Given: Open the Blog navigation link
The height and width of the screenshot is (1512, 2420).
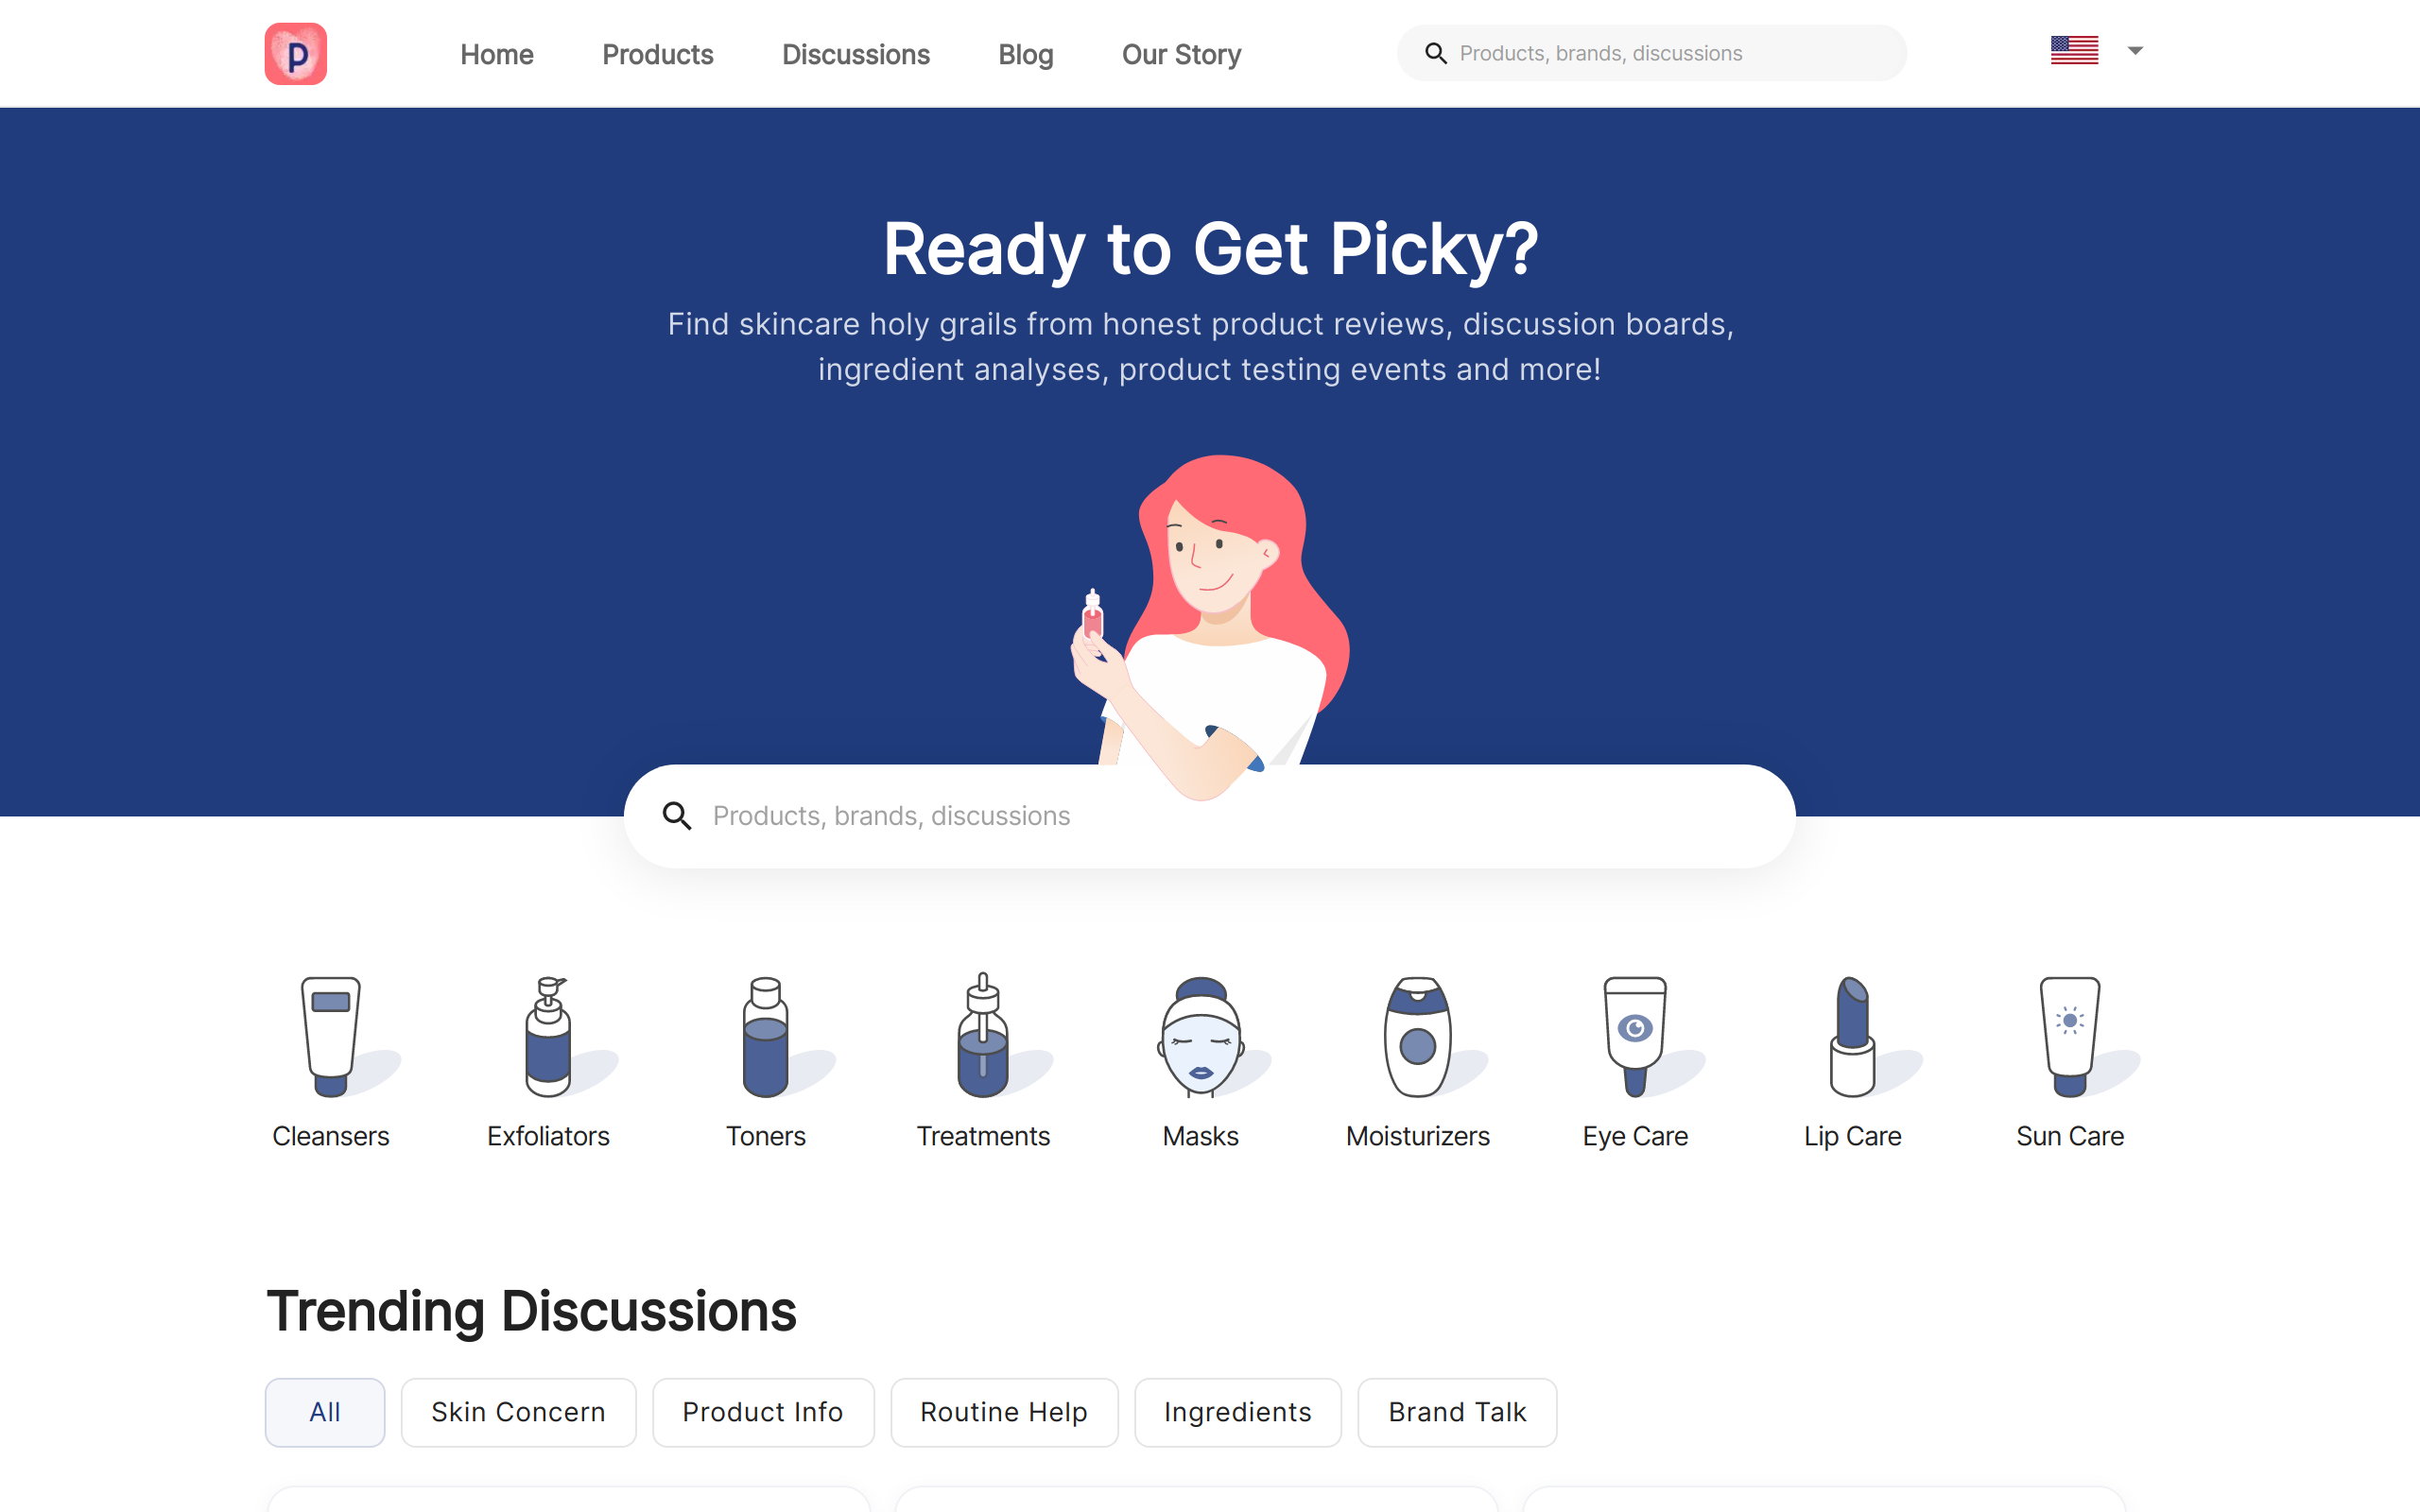Looking at the screenshot, I should coord(1025,54).
